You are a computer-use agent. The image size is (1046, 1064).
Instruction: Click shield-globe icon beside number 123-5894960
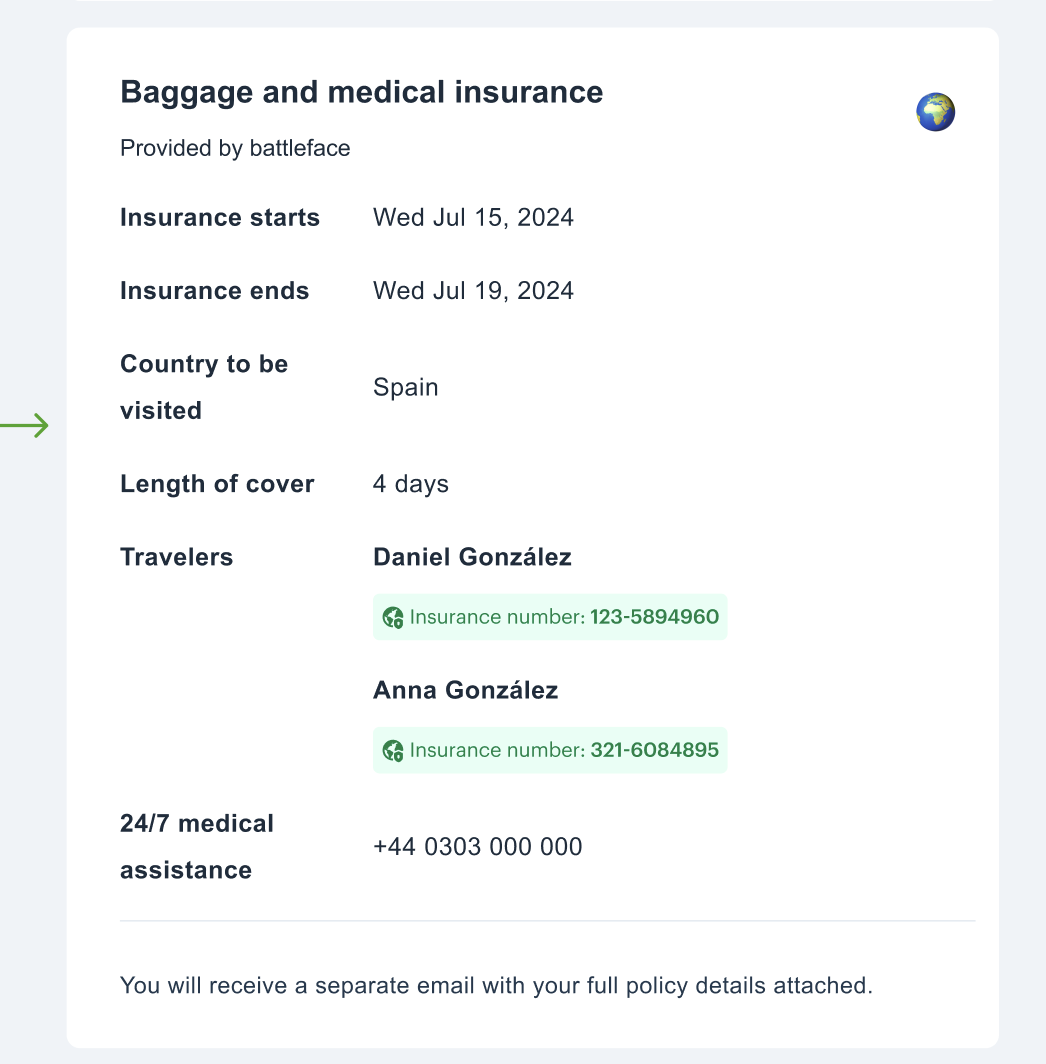click(x=393, y=618)
